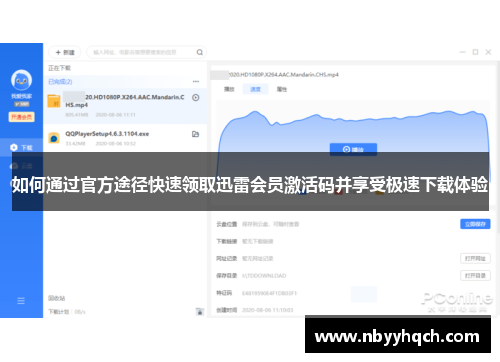Click the TDDOWNLOAD save directory path

(x=264, y=276)
